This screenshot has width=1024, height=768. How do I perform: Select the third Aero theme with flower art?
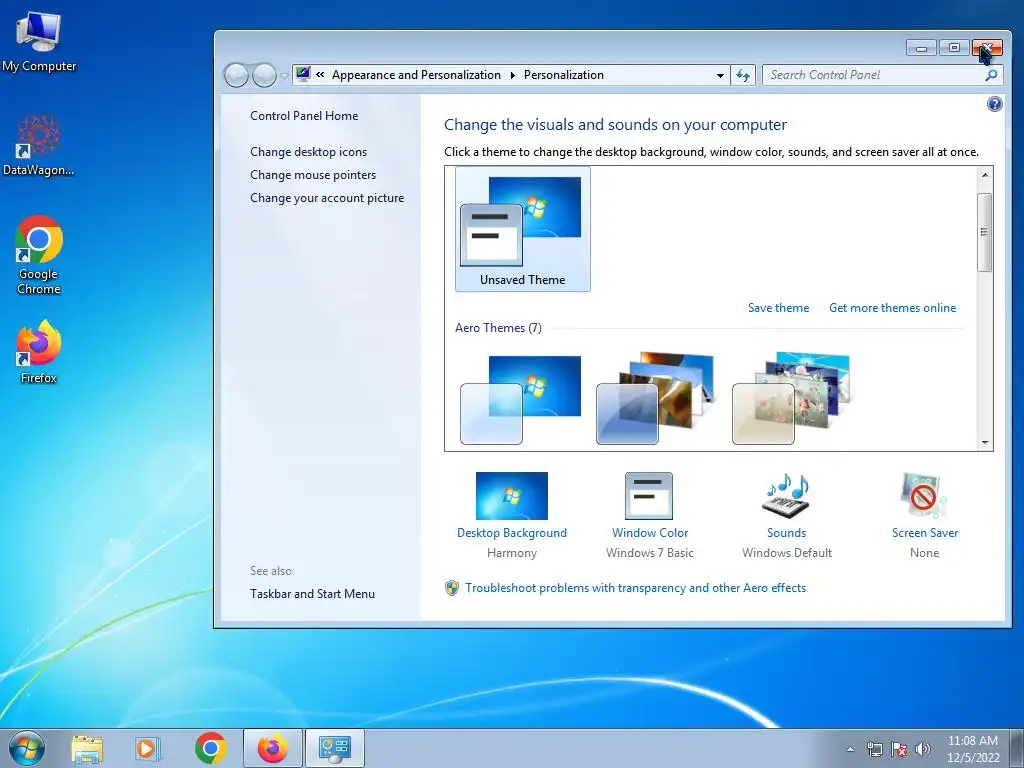(792, 400)
